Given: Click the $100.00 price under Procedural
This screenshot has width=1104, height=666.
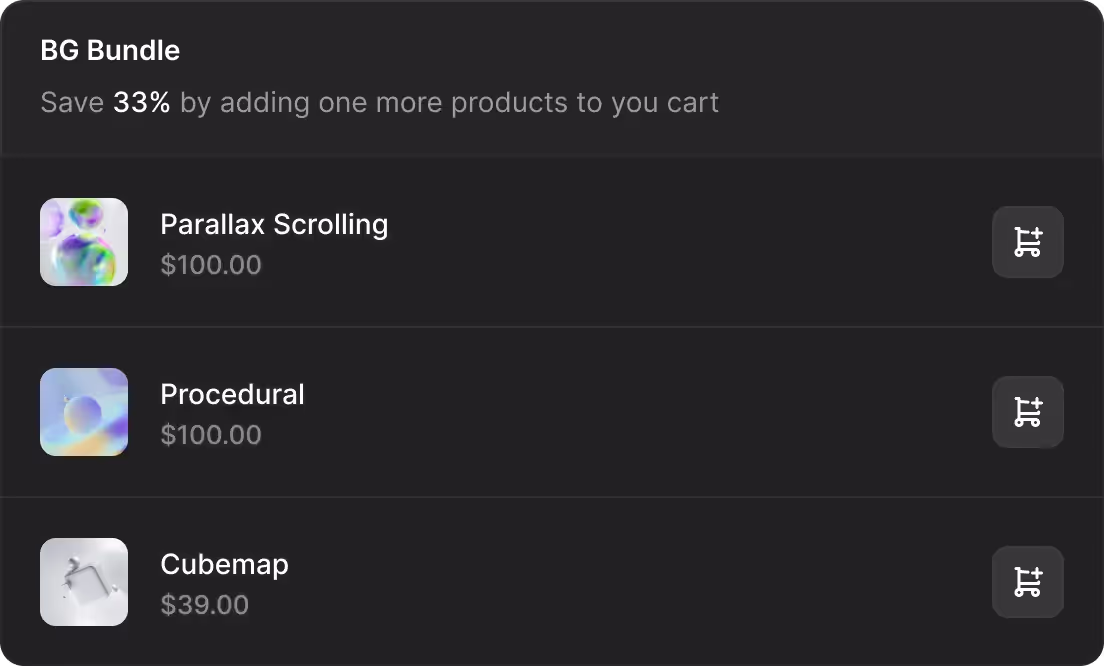Looking at the screenshot, I should pos(211,435).
